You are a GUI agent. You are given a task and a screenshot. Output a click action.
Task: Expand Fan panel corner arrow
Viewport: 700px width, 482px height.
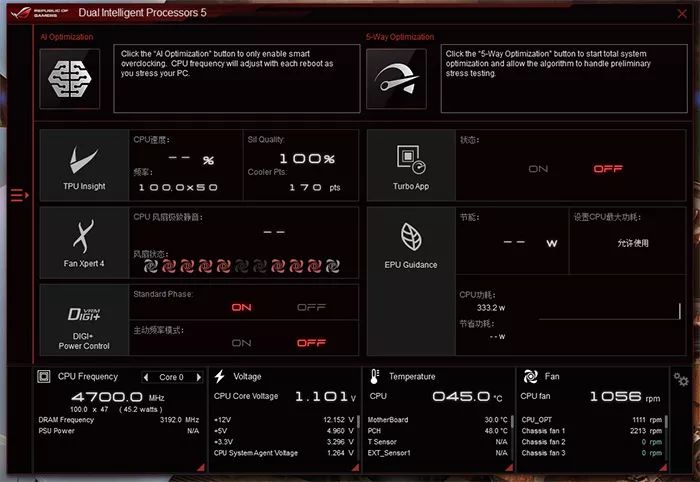663,467
